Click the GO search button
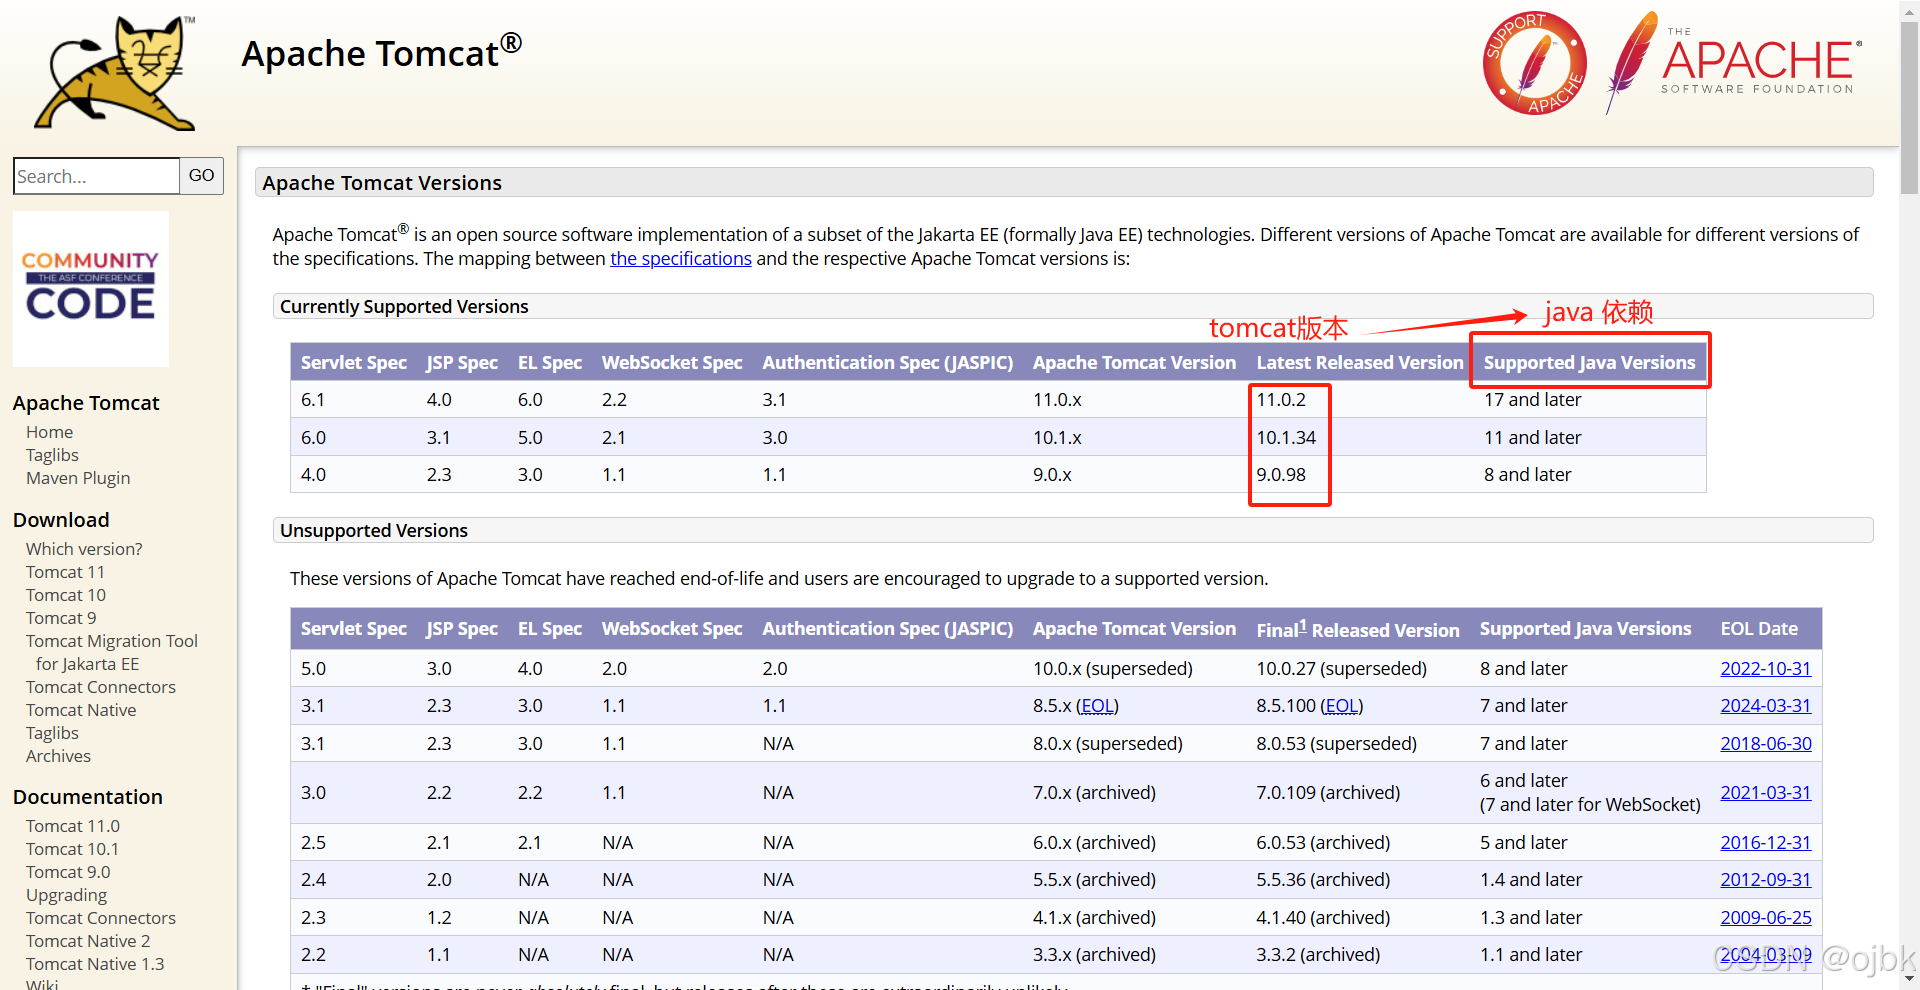1920x990 pixels. (x=201, y=176)
